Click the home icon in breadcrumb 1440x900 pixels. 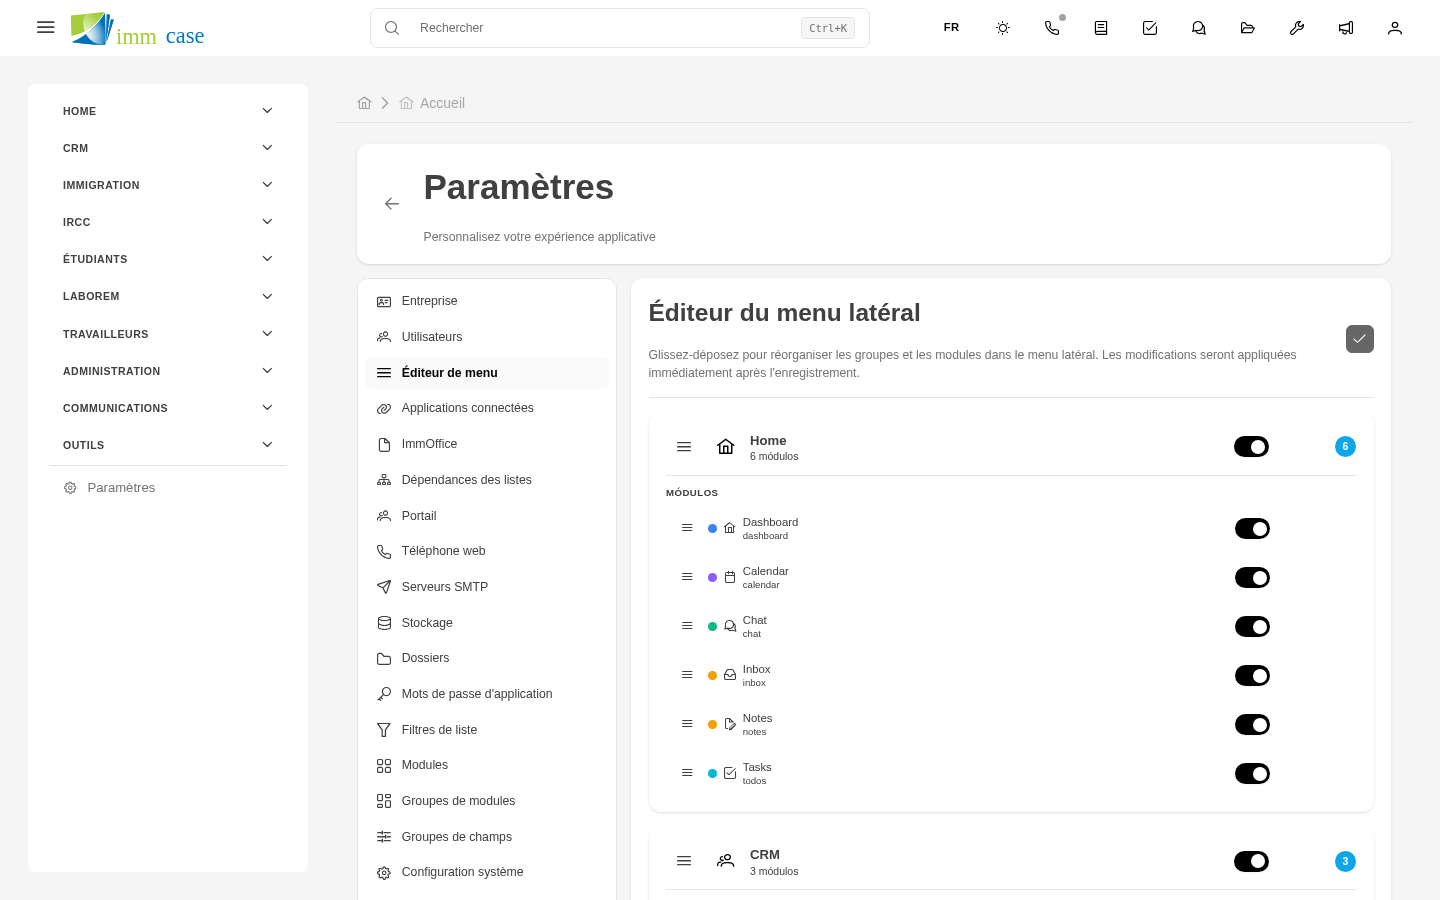pyautogui.click(x=364, y=103)
